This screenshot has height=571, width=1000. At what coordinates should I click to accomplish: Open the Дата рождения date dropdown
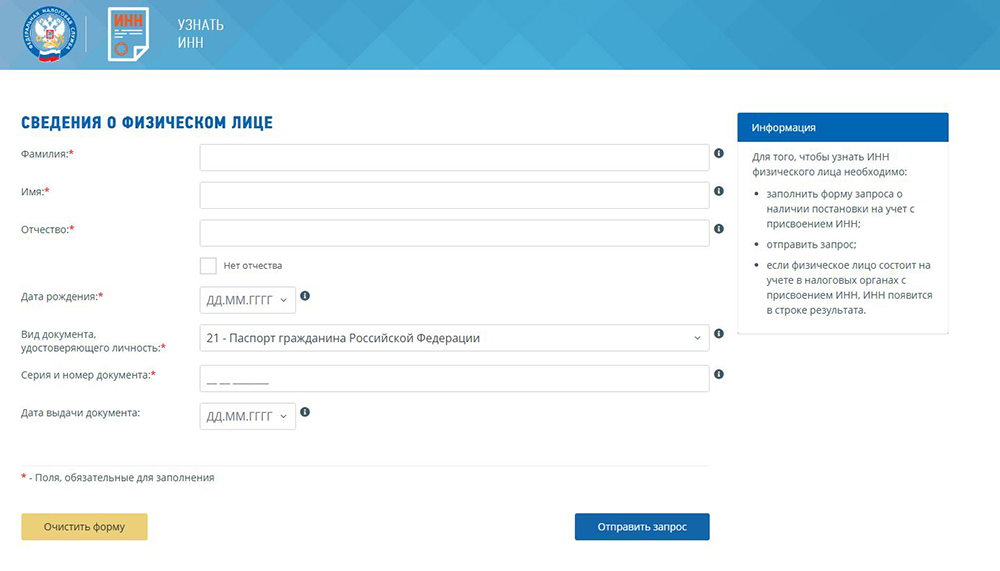(x=247, y=300)
